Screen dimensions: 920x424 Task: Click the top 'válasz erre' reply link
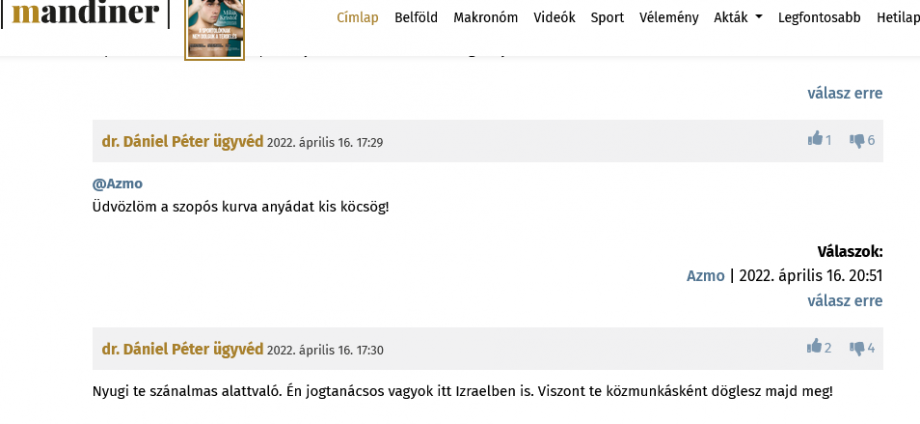pos(845,93)
